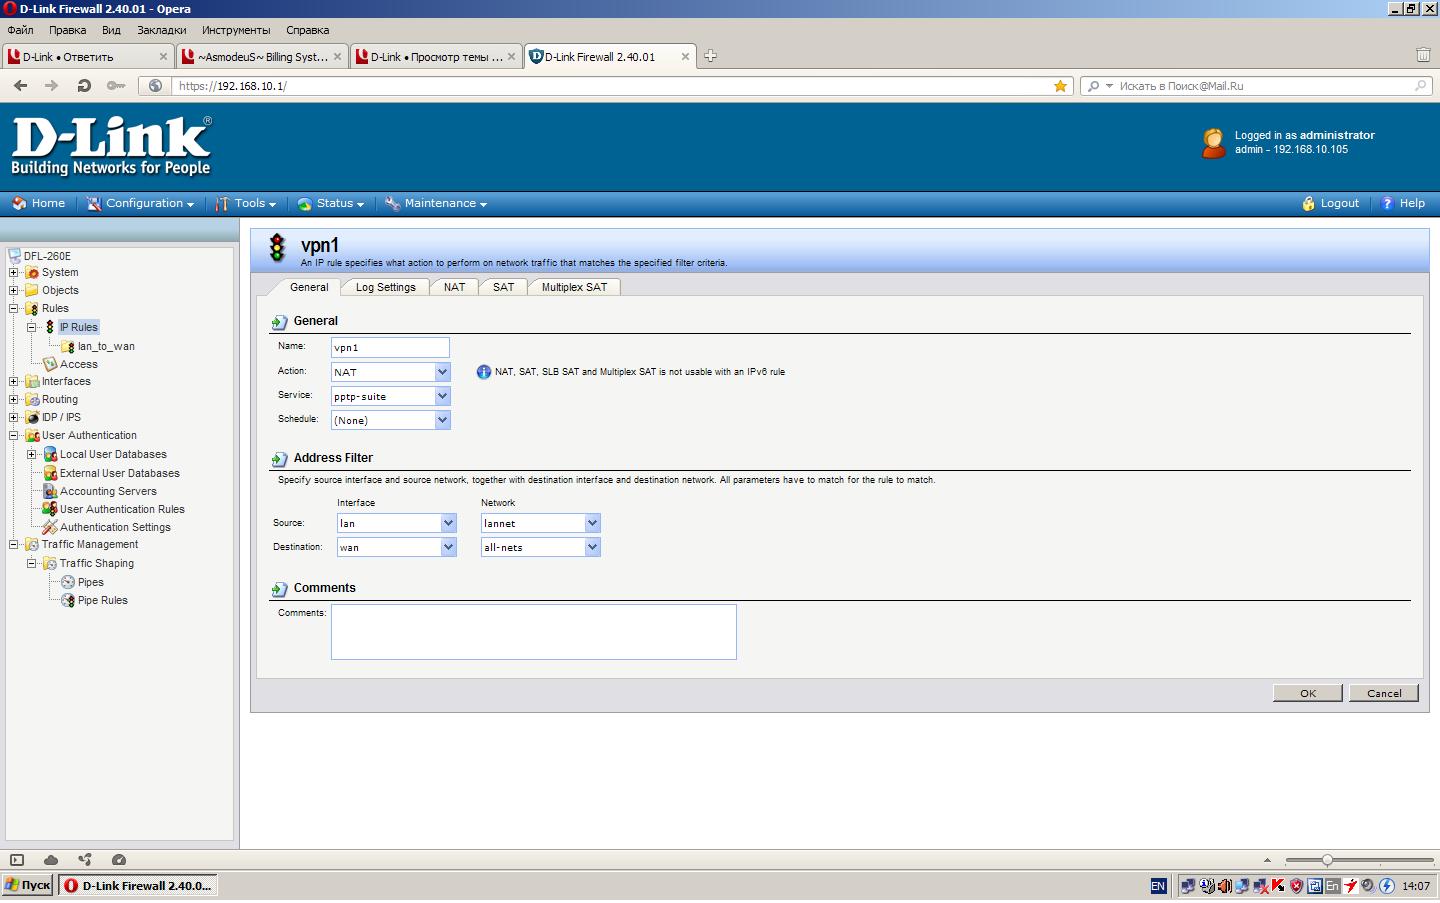Click the trash icon for closed tabs
Image resolution: width=1440 pixels, height=903 pixels.
click(1423, 56)
